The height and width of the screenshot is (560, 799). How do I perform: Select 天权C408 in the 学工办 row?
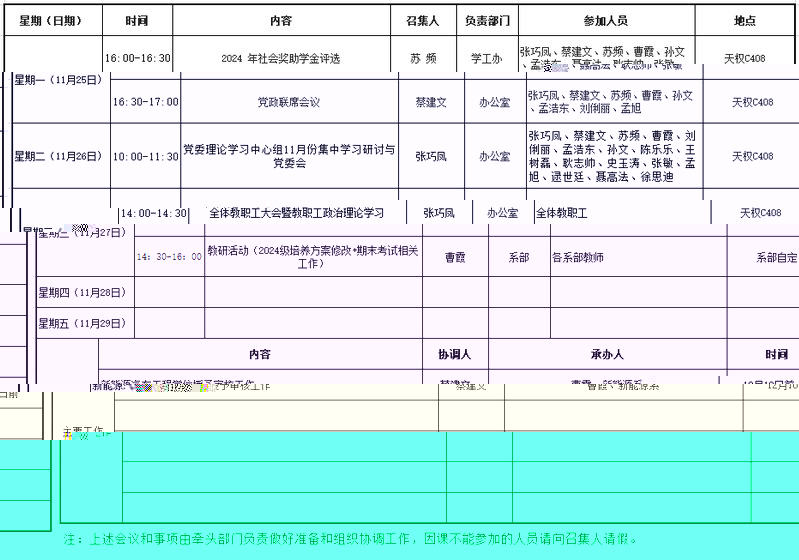(744, 58)
